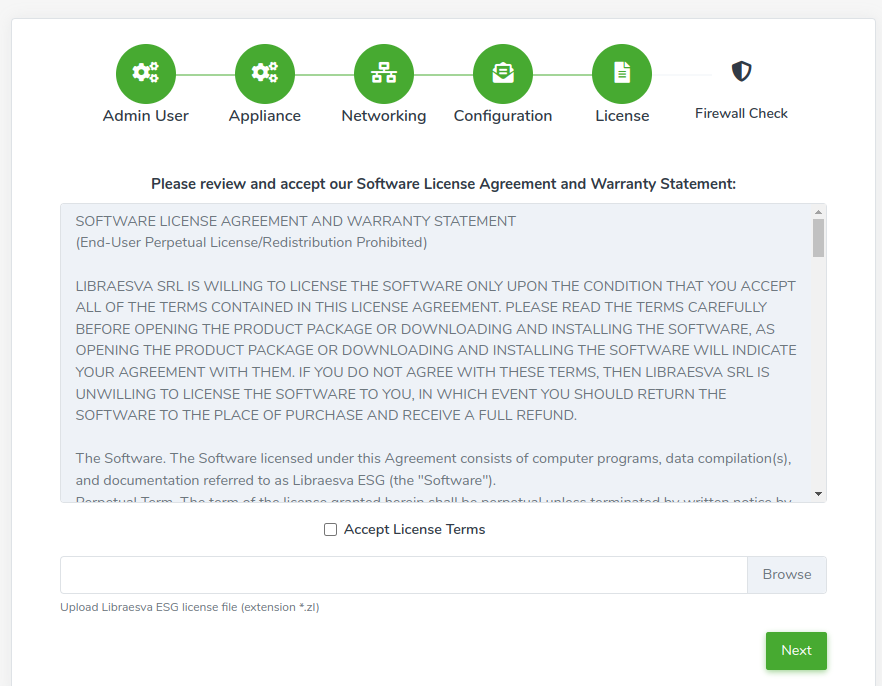This screenshot has width=882, height=686.
Task: Click the 'Please review and accept' heading
Action: click(x=443, y=184)
